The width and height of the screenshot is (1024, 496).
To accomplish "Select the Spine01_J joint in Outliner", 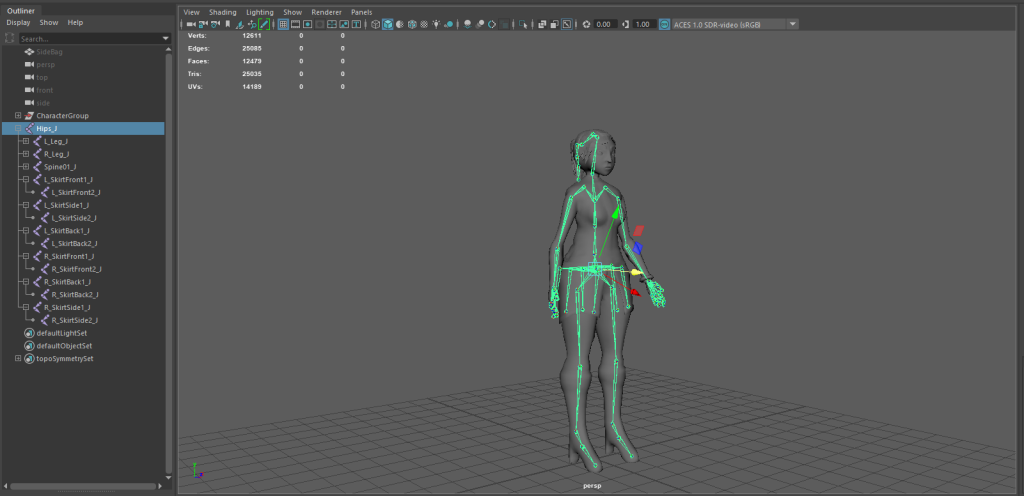I will coord(61,167).
